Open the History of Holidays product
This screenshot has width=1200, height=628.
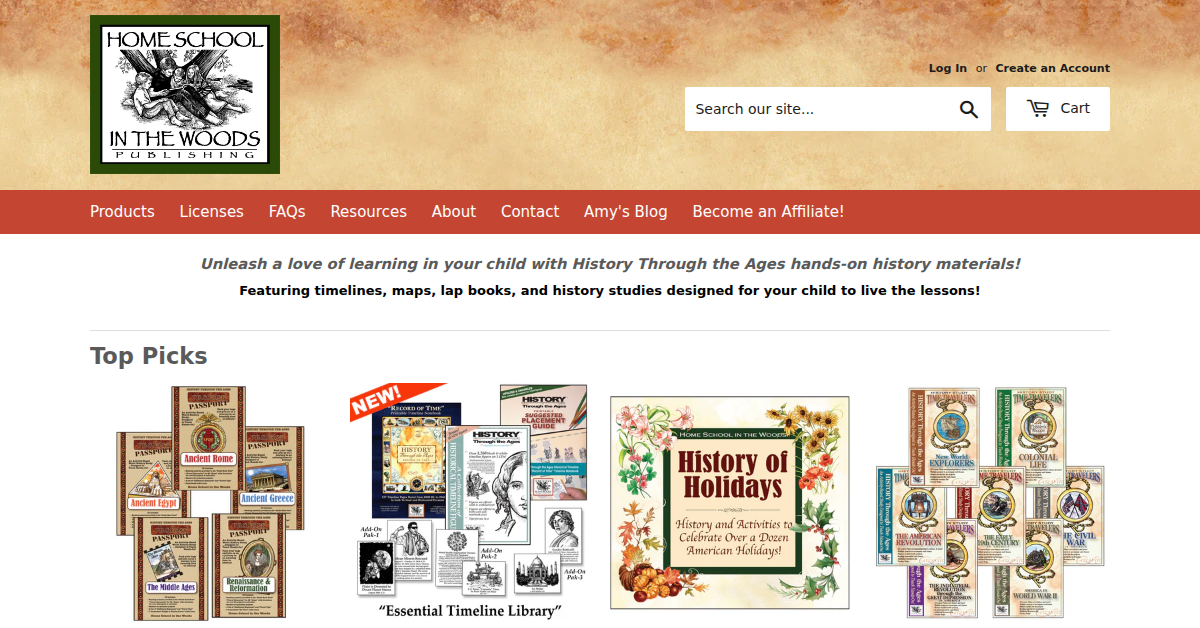[730, 503]
